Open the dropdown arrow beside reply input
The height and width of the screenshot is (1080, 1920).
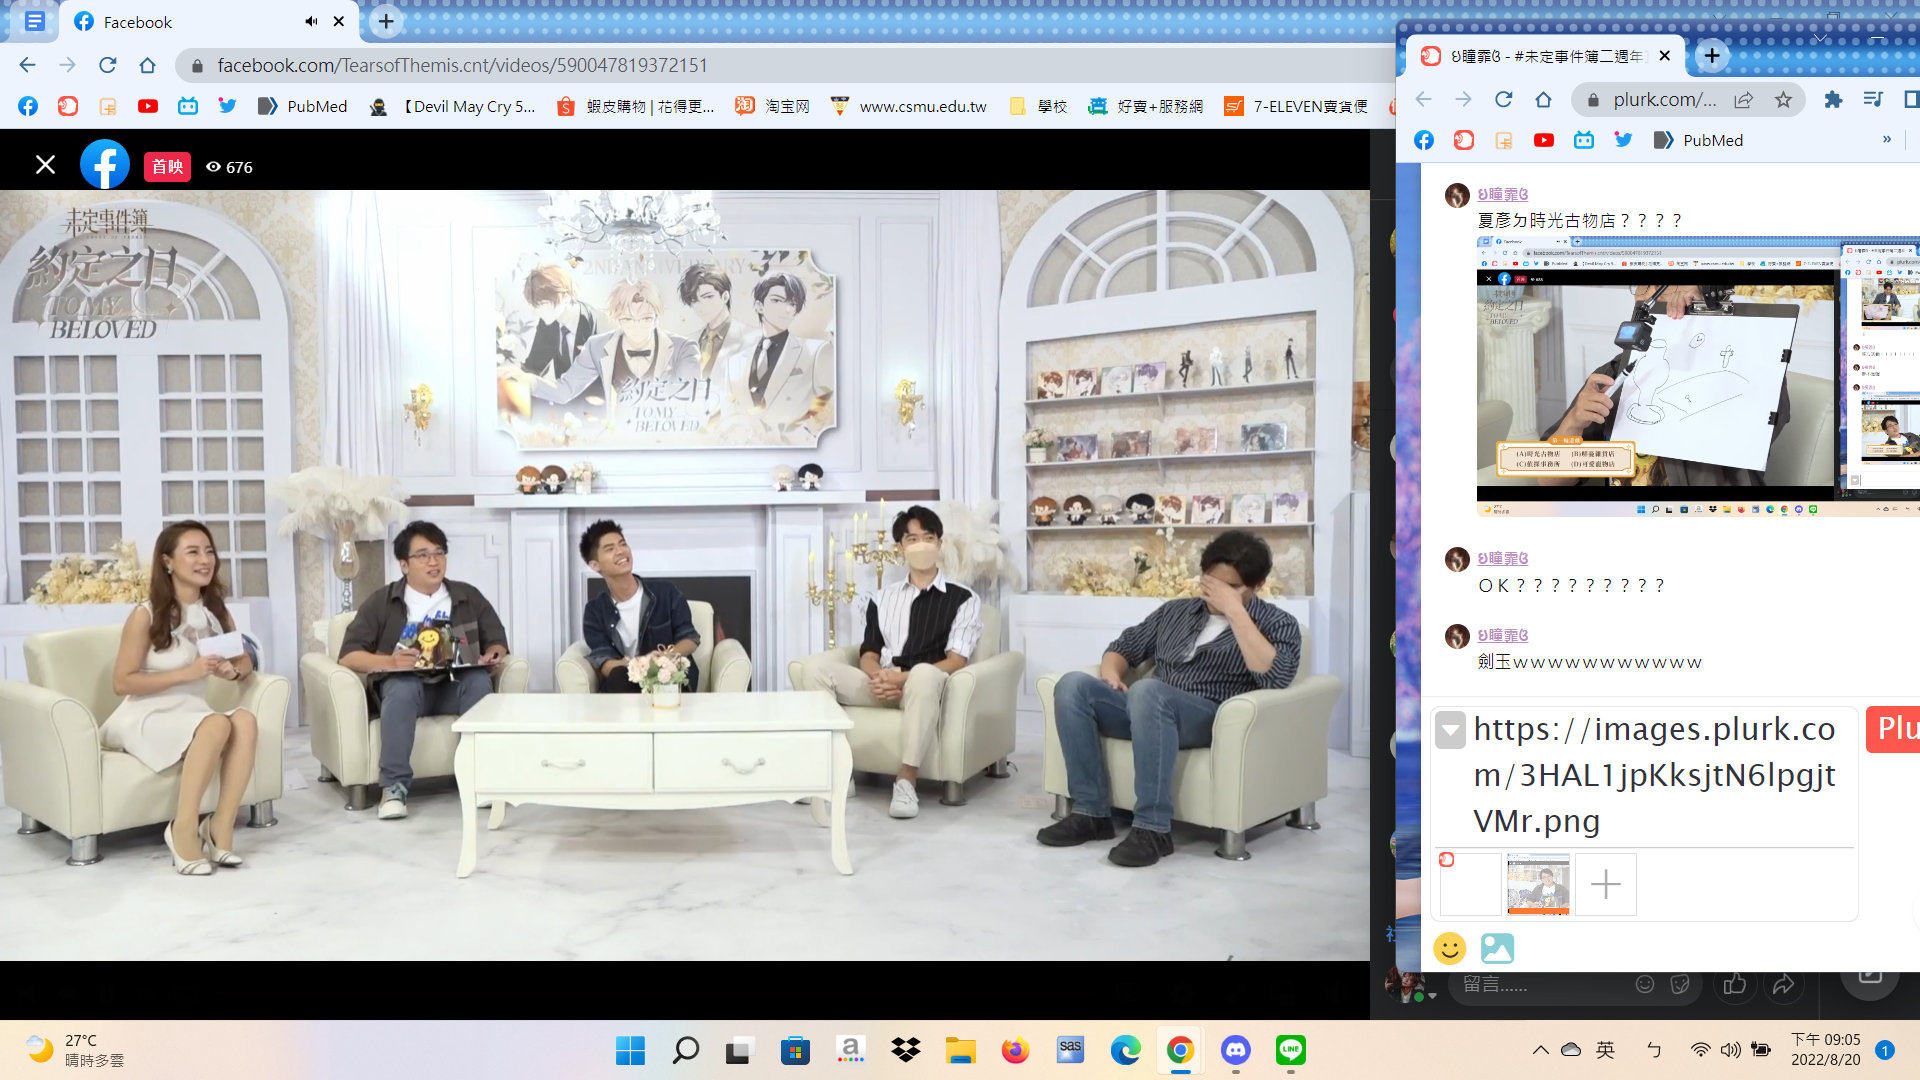point(1450,730)
